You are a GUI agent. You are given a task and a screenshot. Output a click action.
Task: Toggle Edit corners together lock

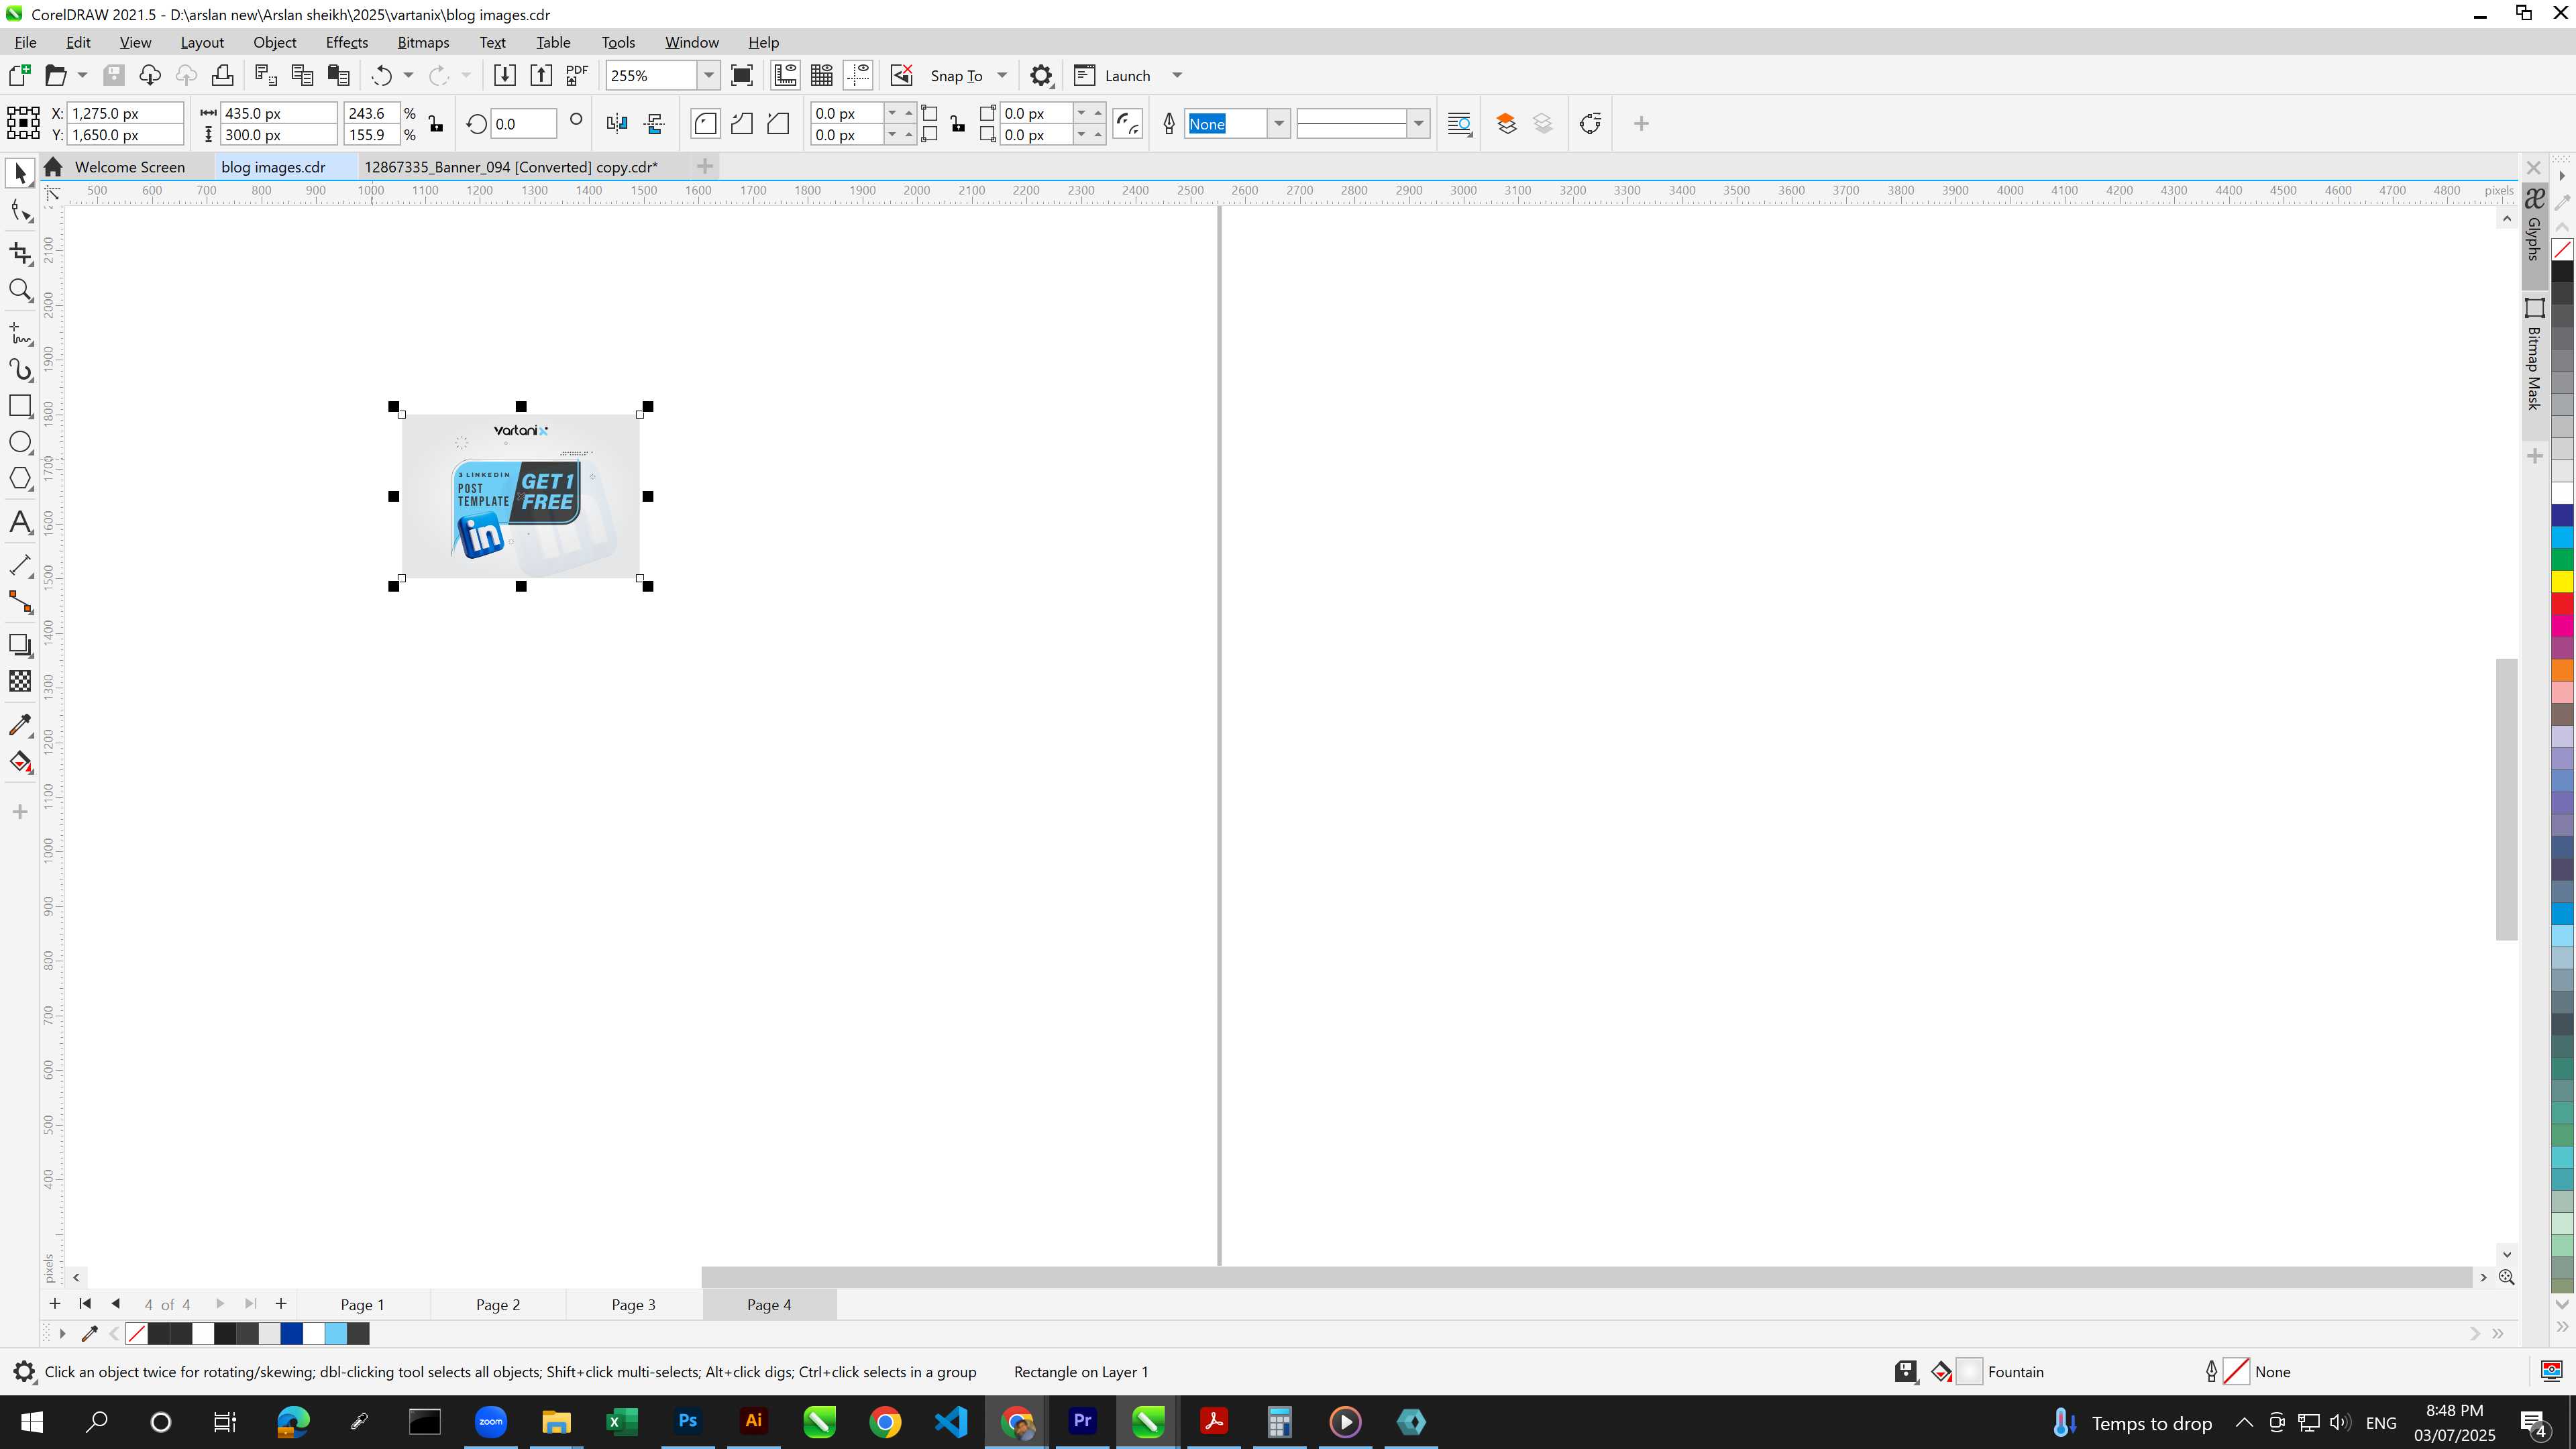pyautogui.click(x=958, y=124)
